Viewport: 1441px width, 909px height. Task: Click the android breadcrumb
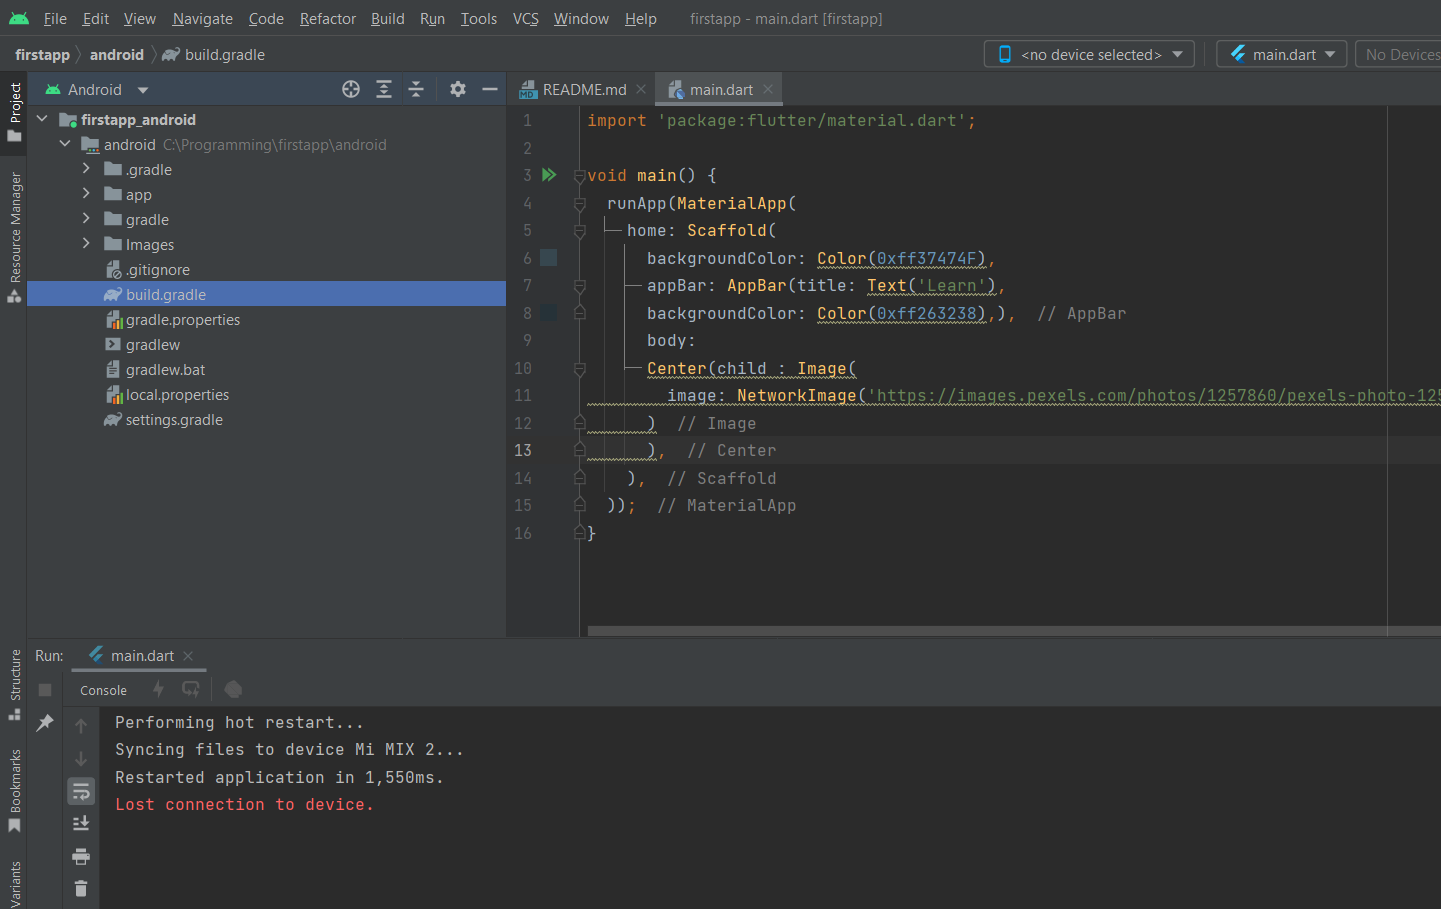click(x=117, y=55)
